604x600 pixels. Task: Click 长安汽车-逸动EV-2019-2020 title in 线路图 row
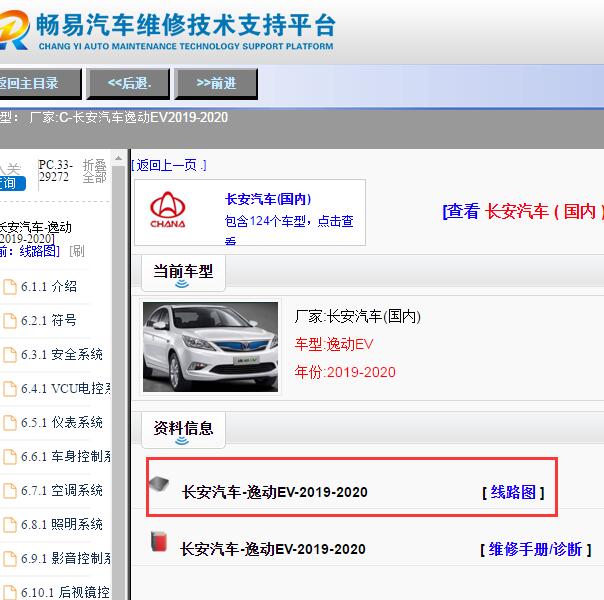pos(274,492)
